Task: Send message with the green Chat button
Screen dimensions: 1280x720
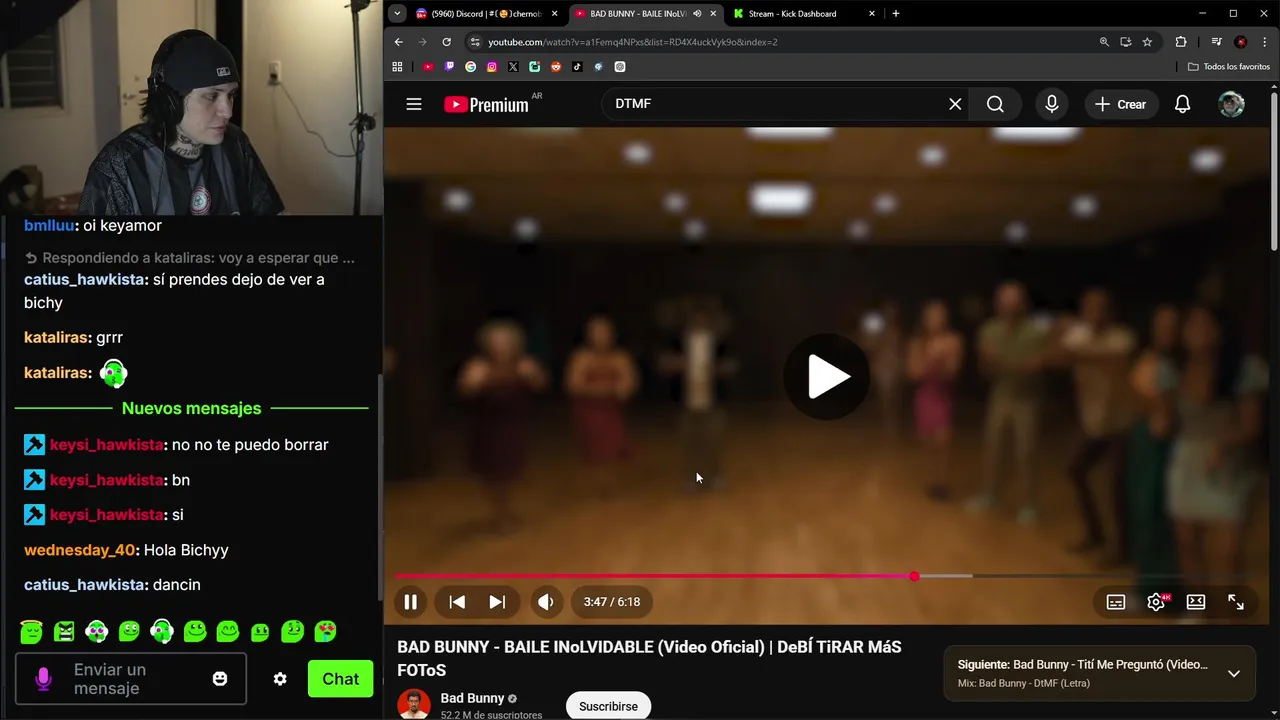Action: pos(340,679)
